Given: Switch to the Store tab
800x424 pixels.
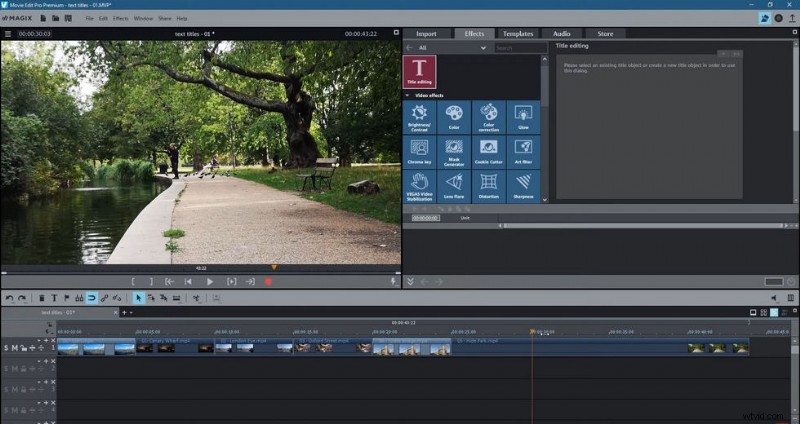Looking at the screenshot, I should point(605,34).
